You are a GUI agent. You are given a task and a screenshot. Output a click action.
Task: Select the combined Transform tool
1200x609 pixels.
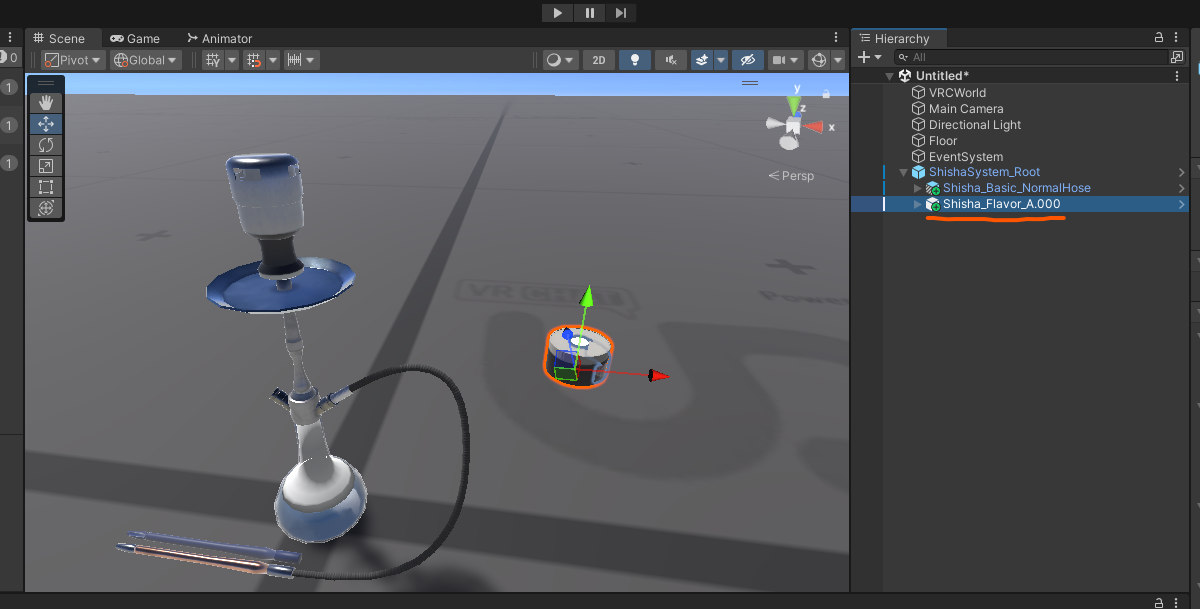[x=45, y=208]
